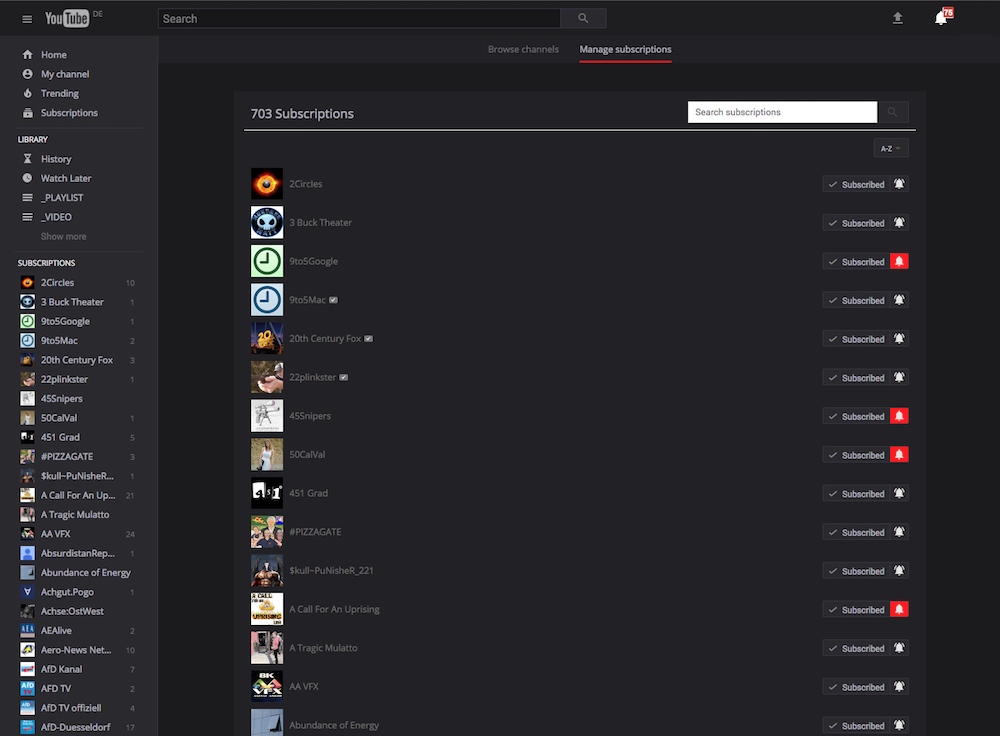
Task: Click Subscribed button for 20th Century Fox
Action: (x=856, y=339)
